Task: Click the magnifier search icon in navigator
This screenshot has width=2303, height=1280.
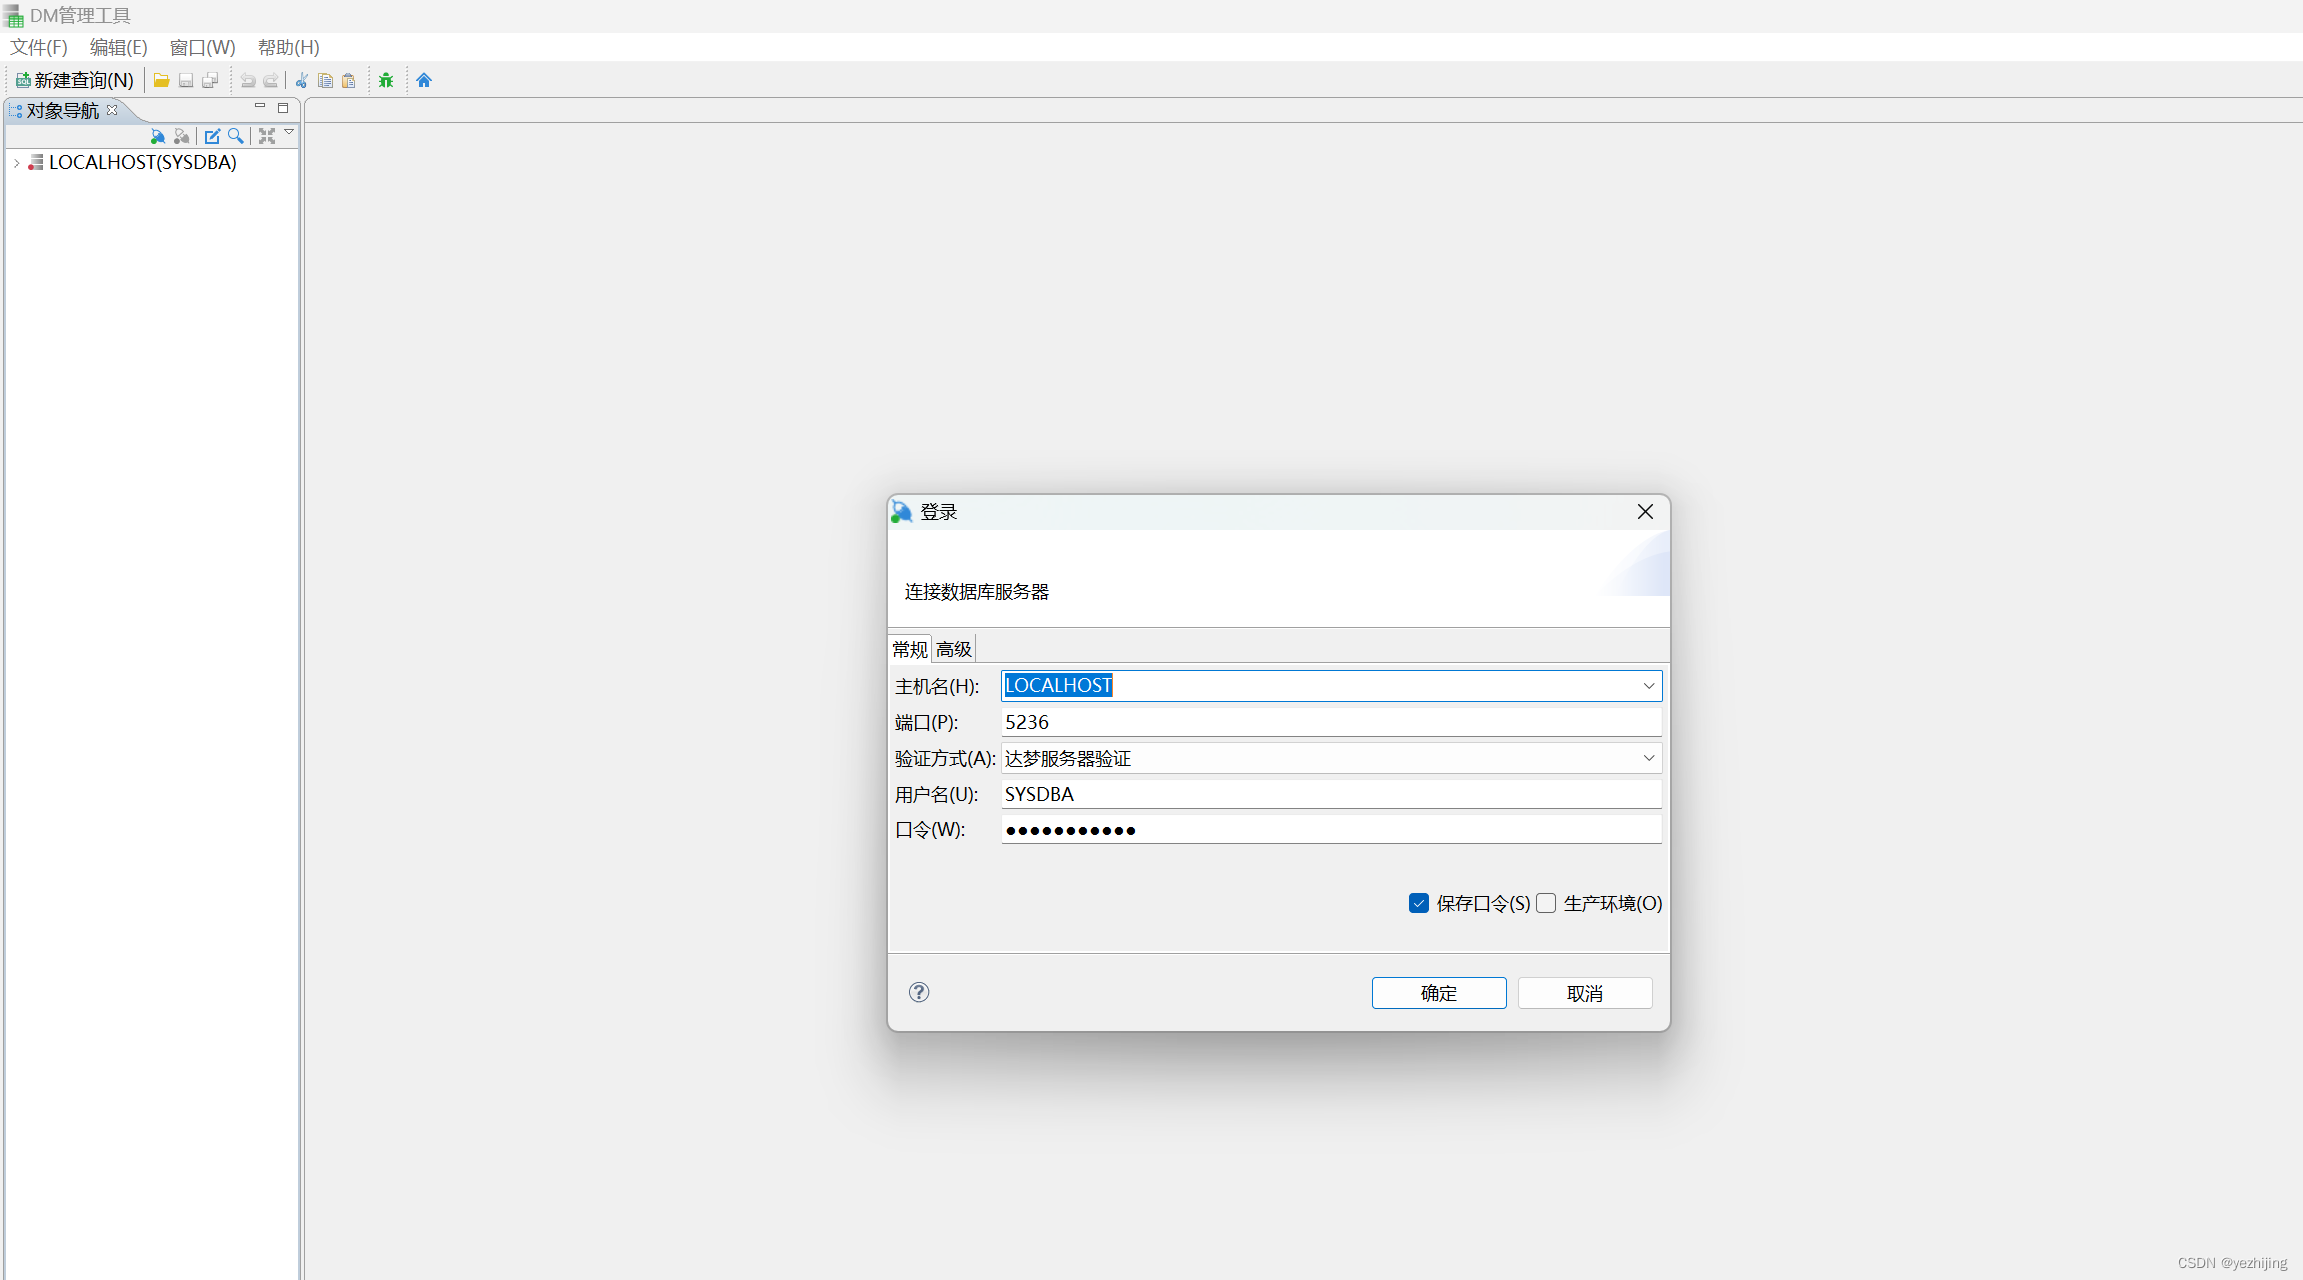Action: 236,136
